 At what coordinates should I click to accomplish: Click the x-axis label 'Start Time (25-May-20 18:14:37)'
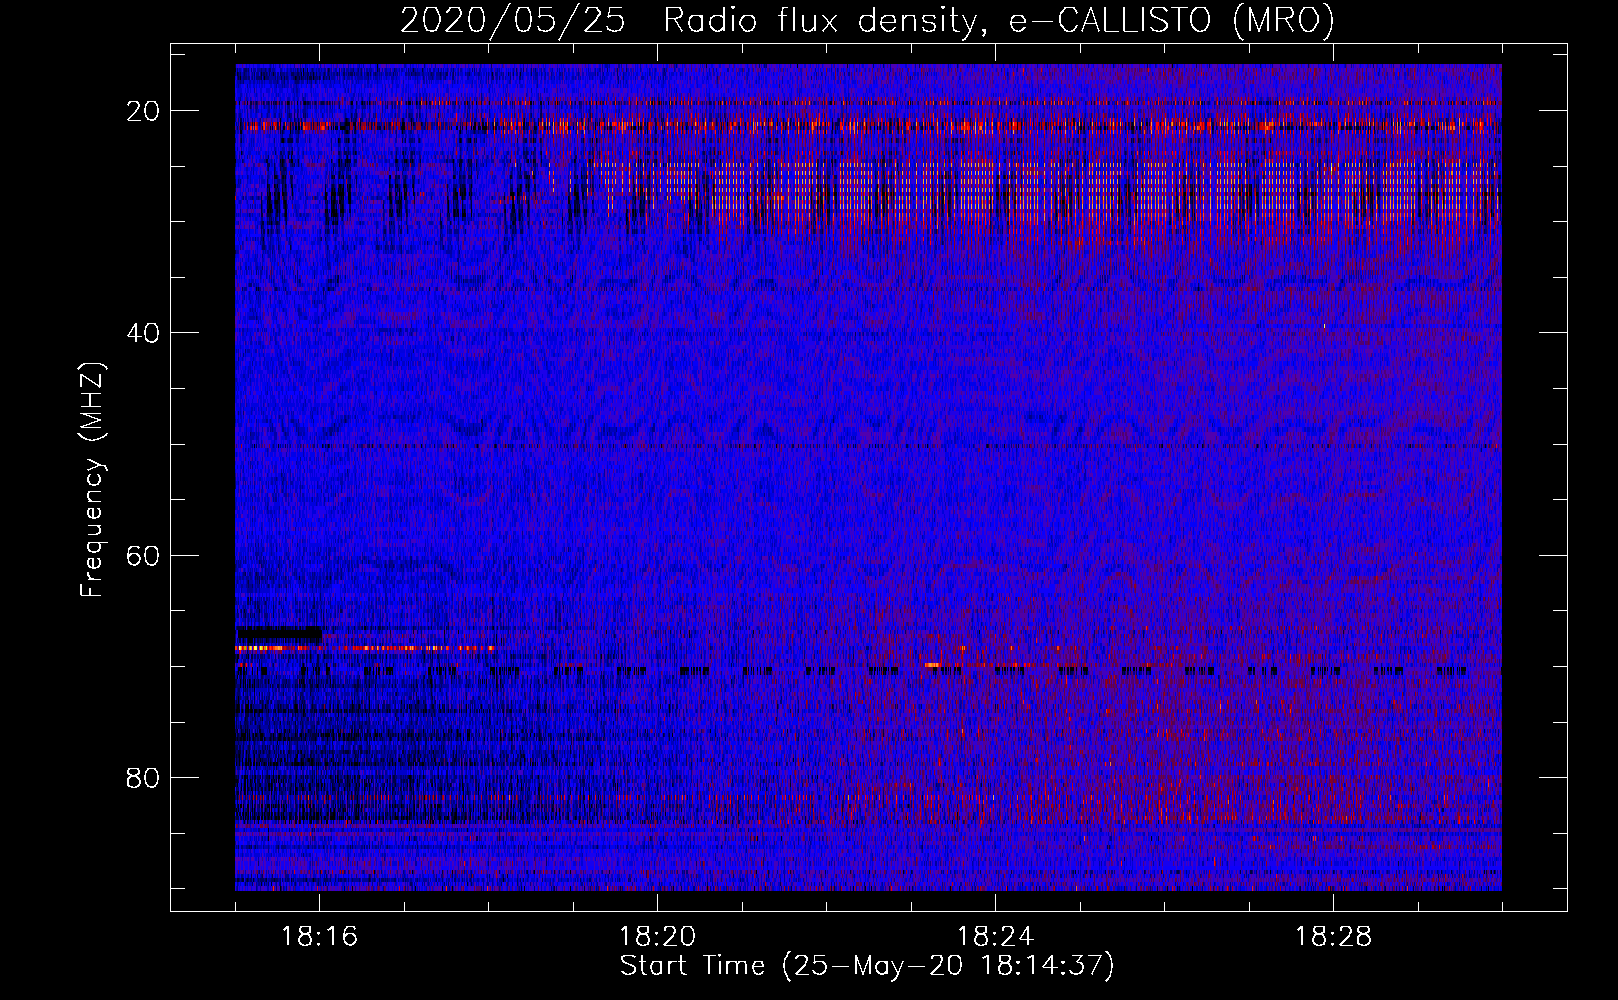(867, 966)
